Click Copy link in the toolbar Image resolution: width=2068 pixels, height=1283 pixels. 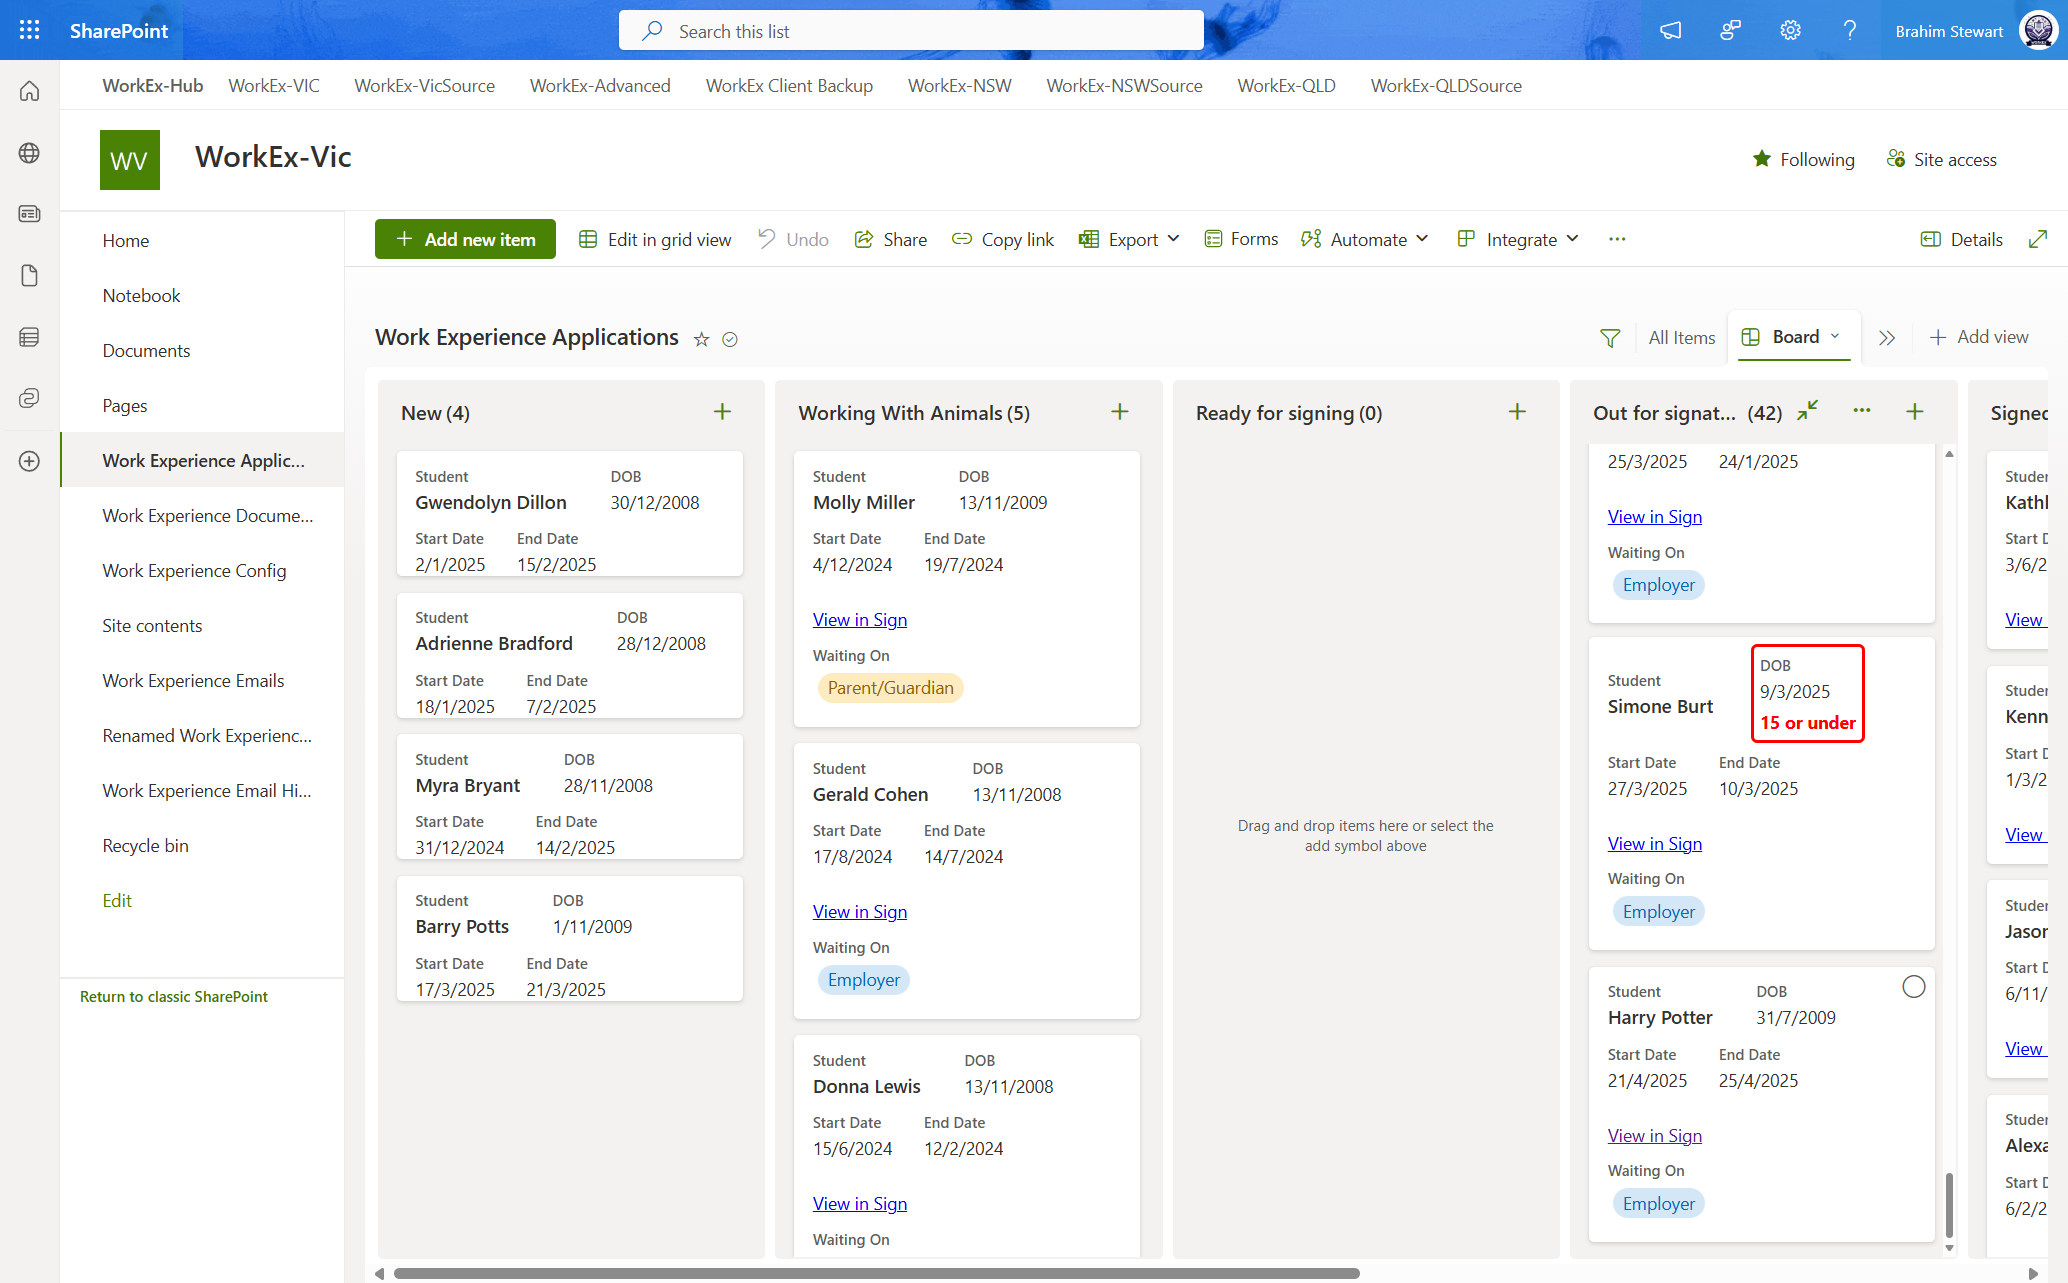point(1003,239)
